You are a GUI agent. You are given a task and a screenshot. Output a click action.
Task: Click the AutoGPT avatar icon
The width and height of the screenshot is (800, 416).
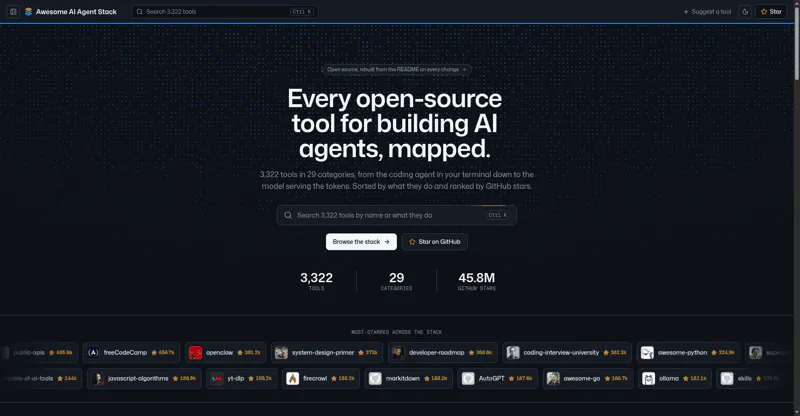pyautogui.click(x=468, y=379)
